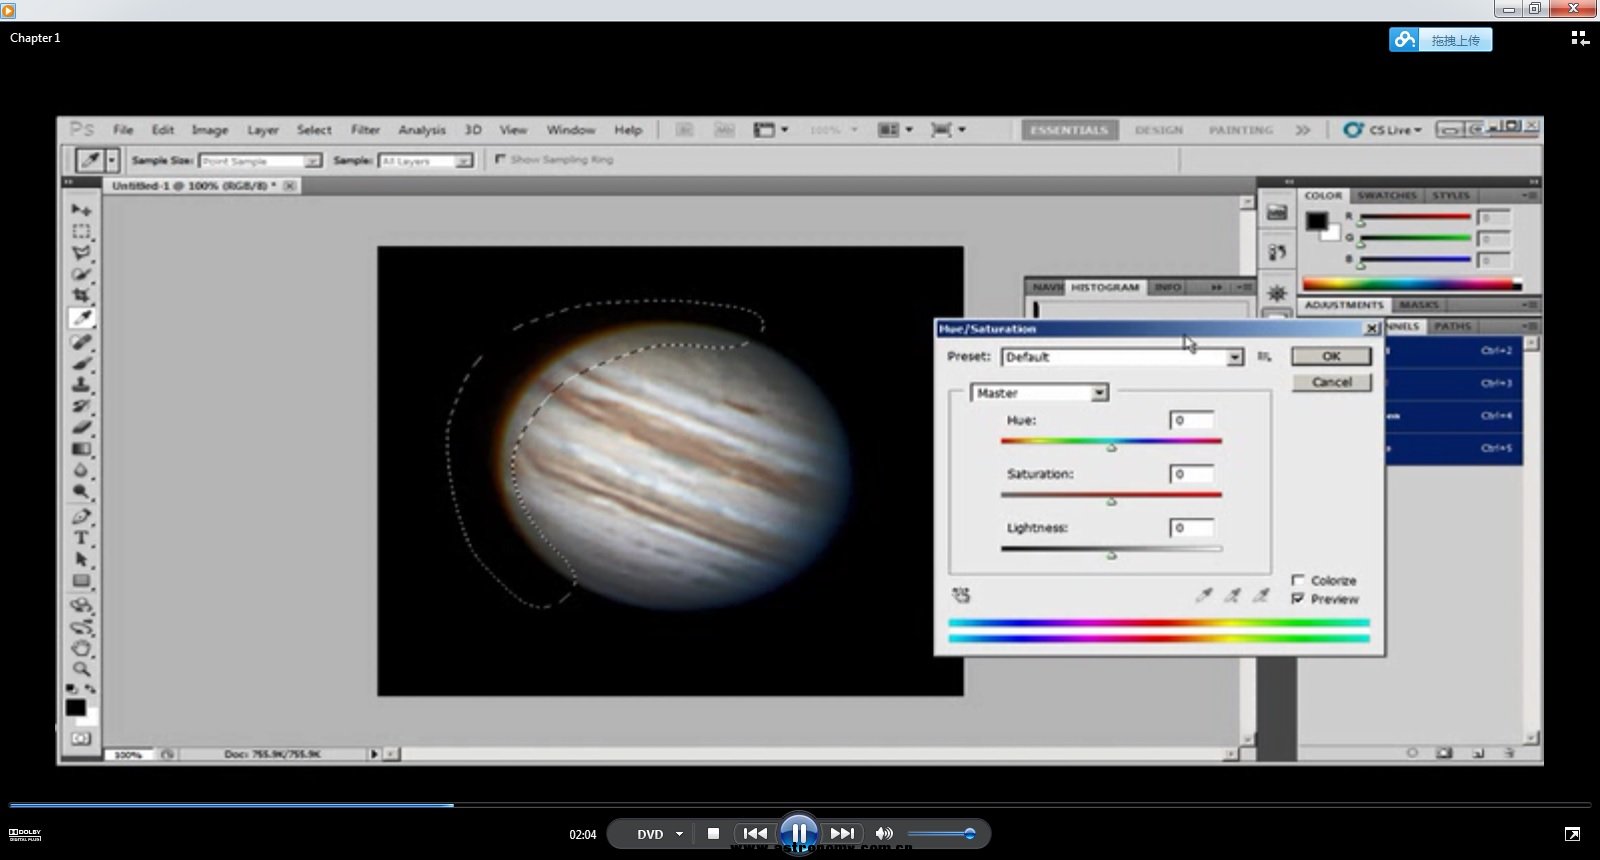
Task: Pick the Clone Stamp tool
Action: [81, 384]
